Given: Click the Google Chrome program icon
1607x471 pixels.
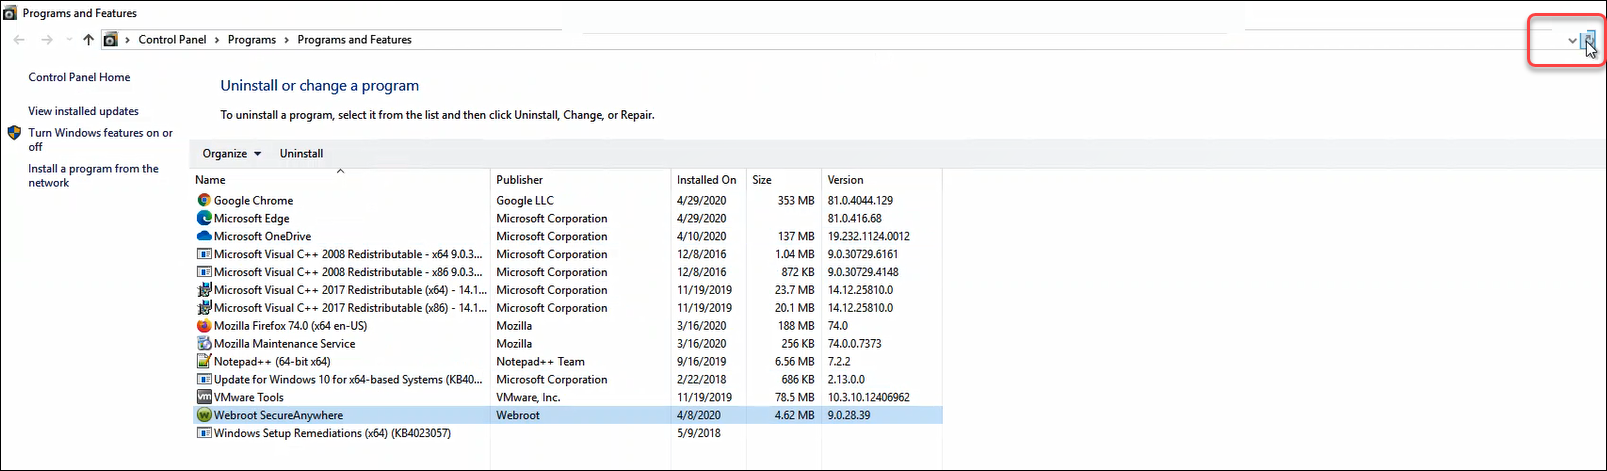Looking at the screenshot, I should point(204,200).
